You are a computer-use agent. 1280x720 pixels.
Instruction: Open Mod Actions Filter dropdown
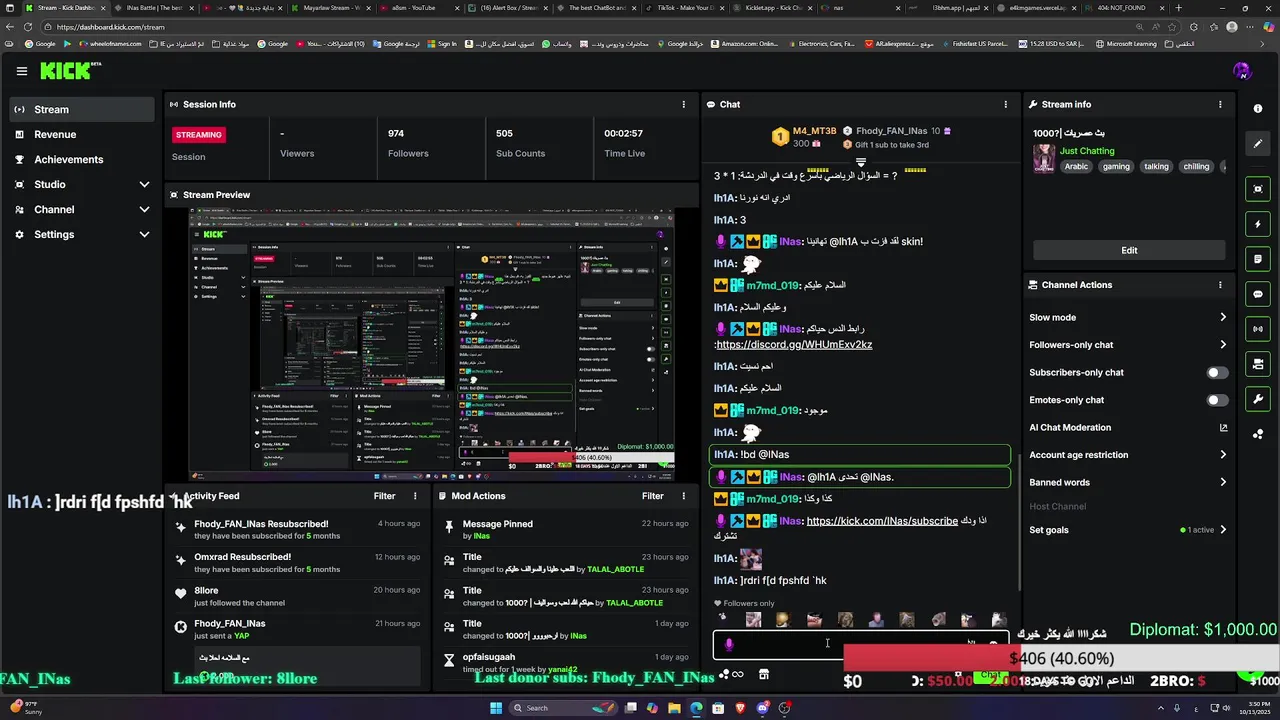(x=653, y=496)
